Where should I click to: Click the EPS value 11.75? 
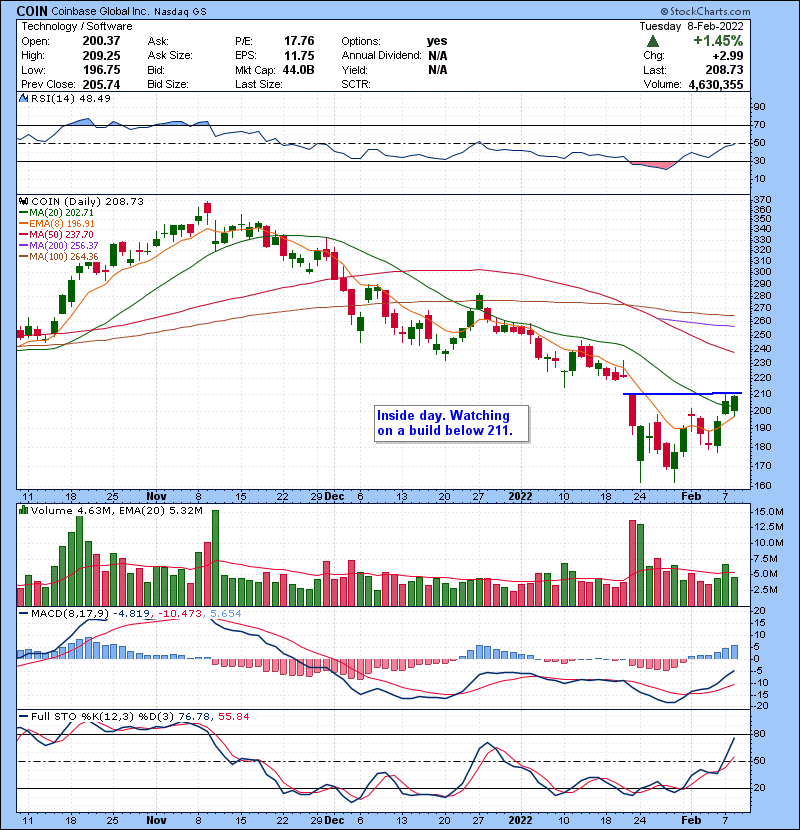coord(299,56)
